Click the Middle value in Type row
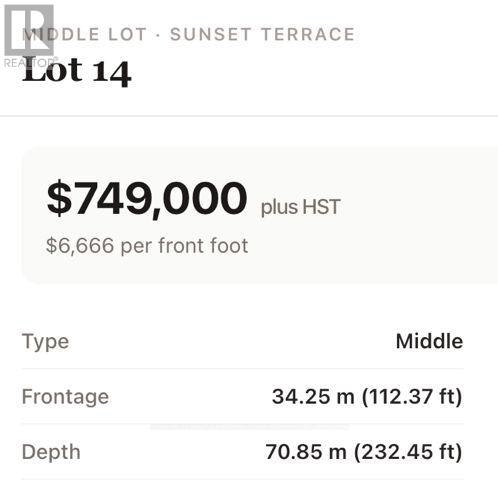The image size is (498, 480). (x=429, y=341)
